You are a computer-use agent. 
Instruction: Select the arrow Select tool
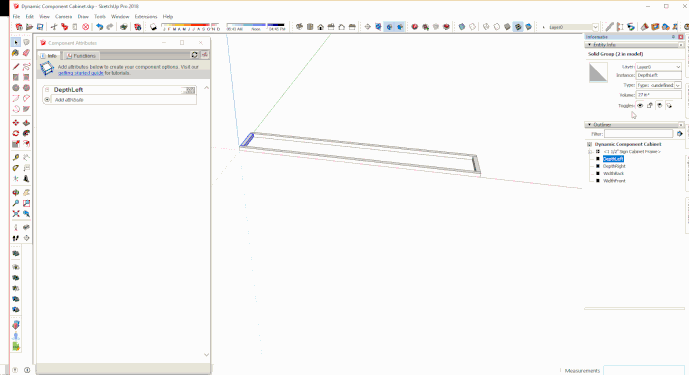click(x=16, y=42)
